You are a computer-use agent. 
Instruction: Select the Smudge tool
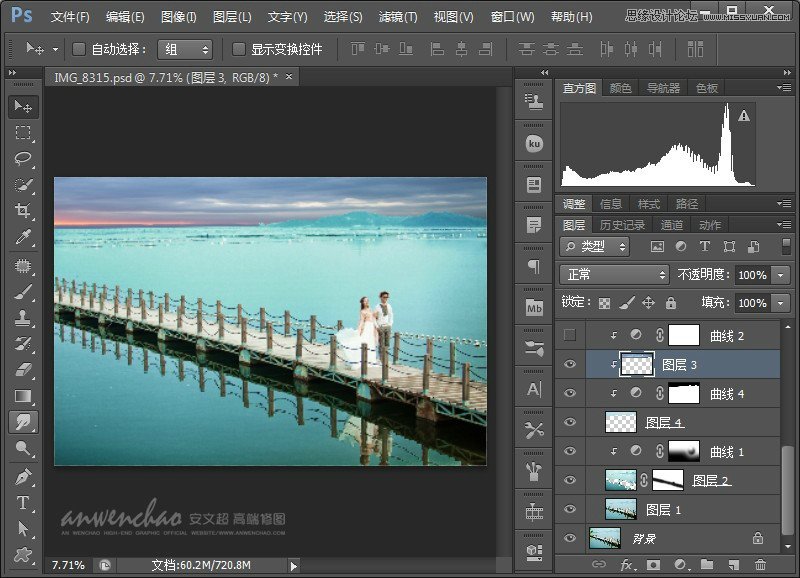(23, 422)
